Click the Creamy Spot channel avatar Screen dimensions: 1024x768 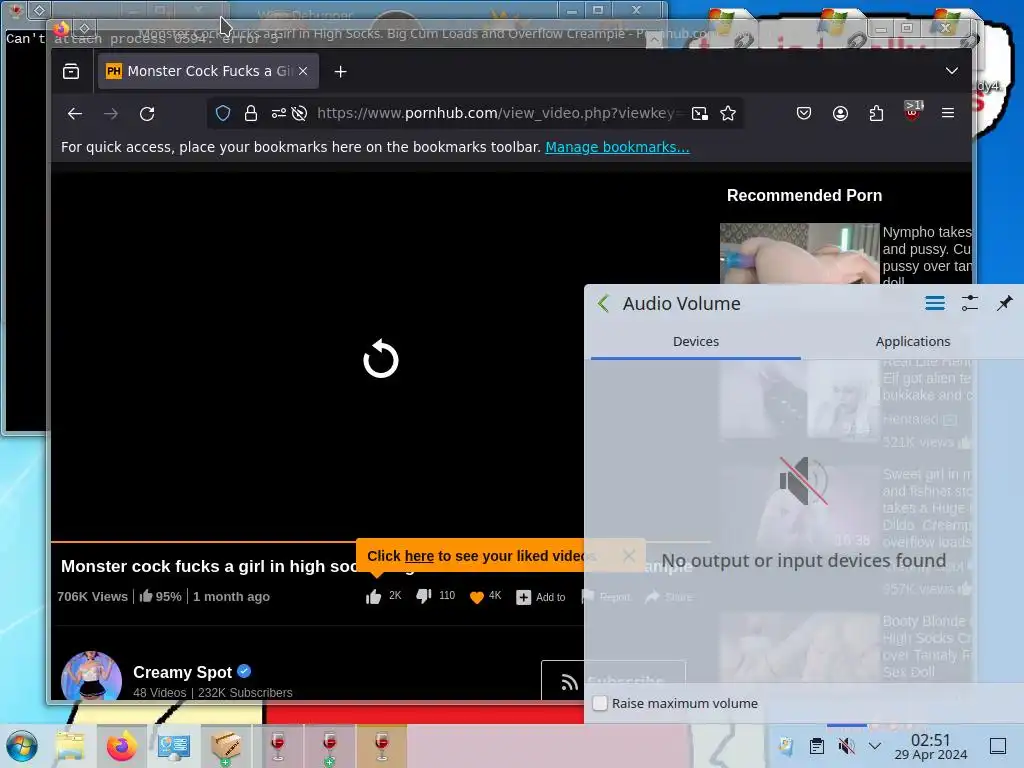[91, 676]
